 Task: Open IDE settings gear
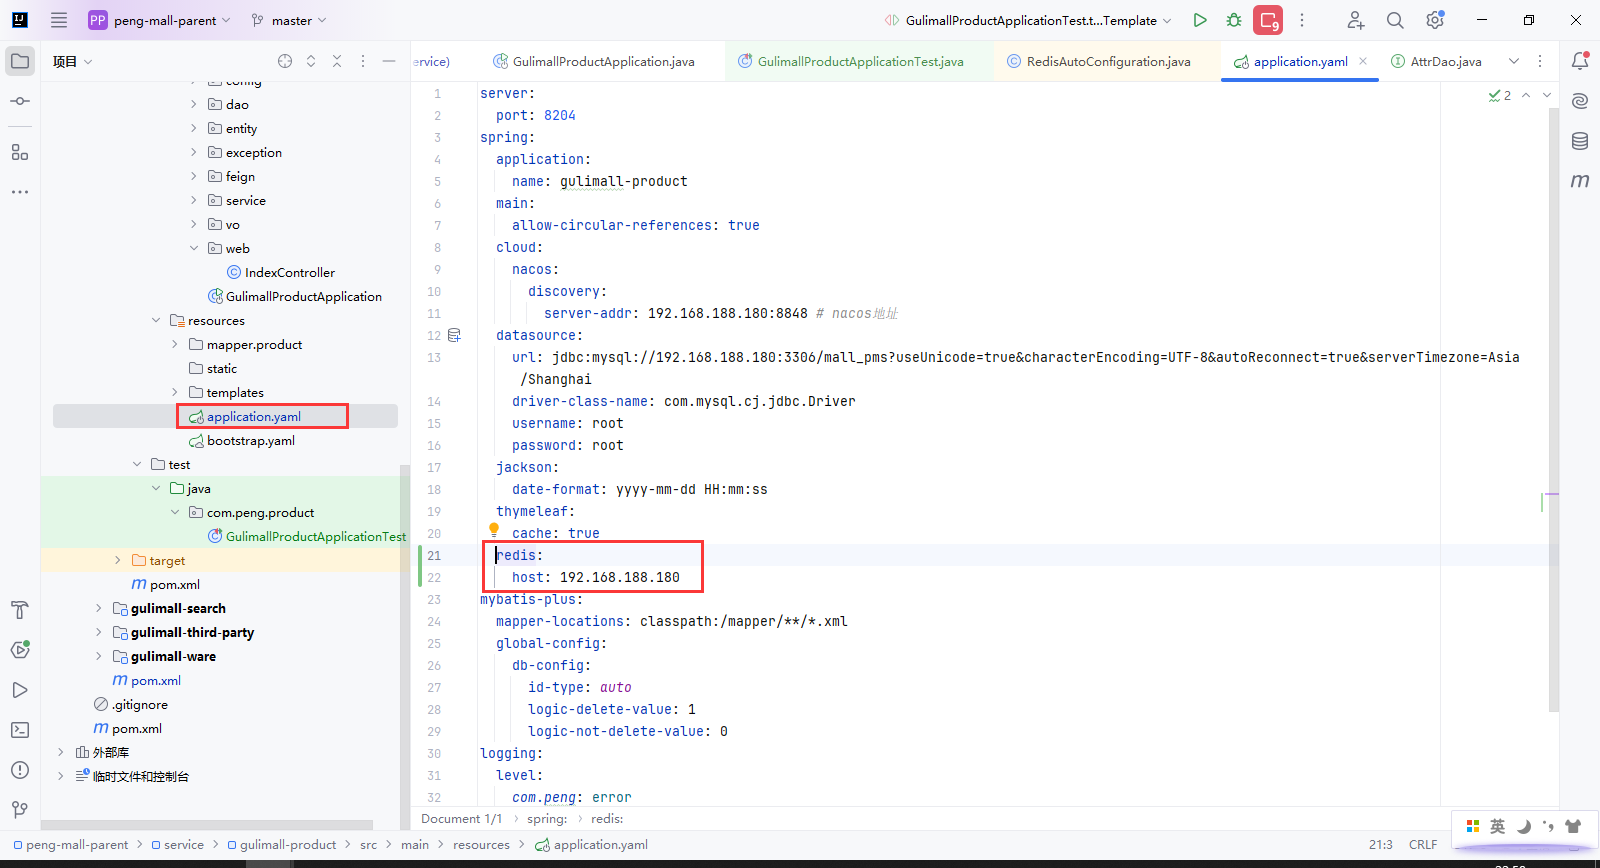(x=1435, y=20)
